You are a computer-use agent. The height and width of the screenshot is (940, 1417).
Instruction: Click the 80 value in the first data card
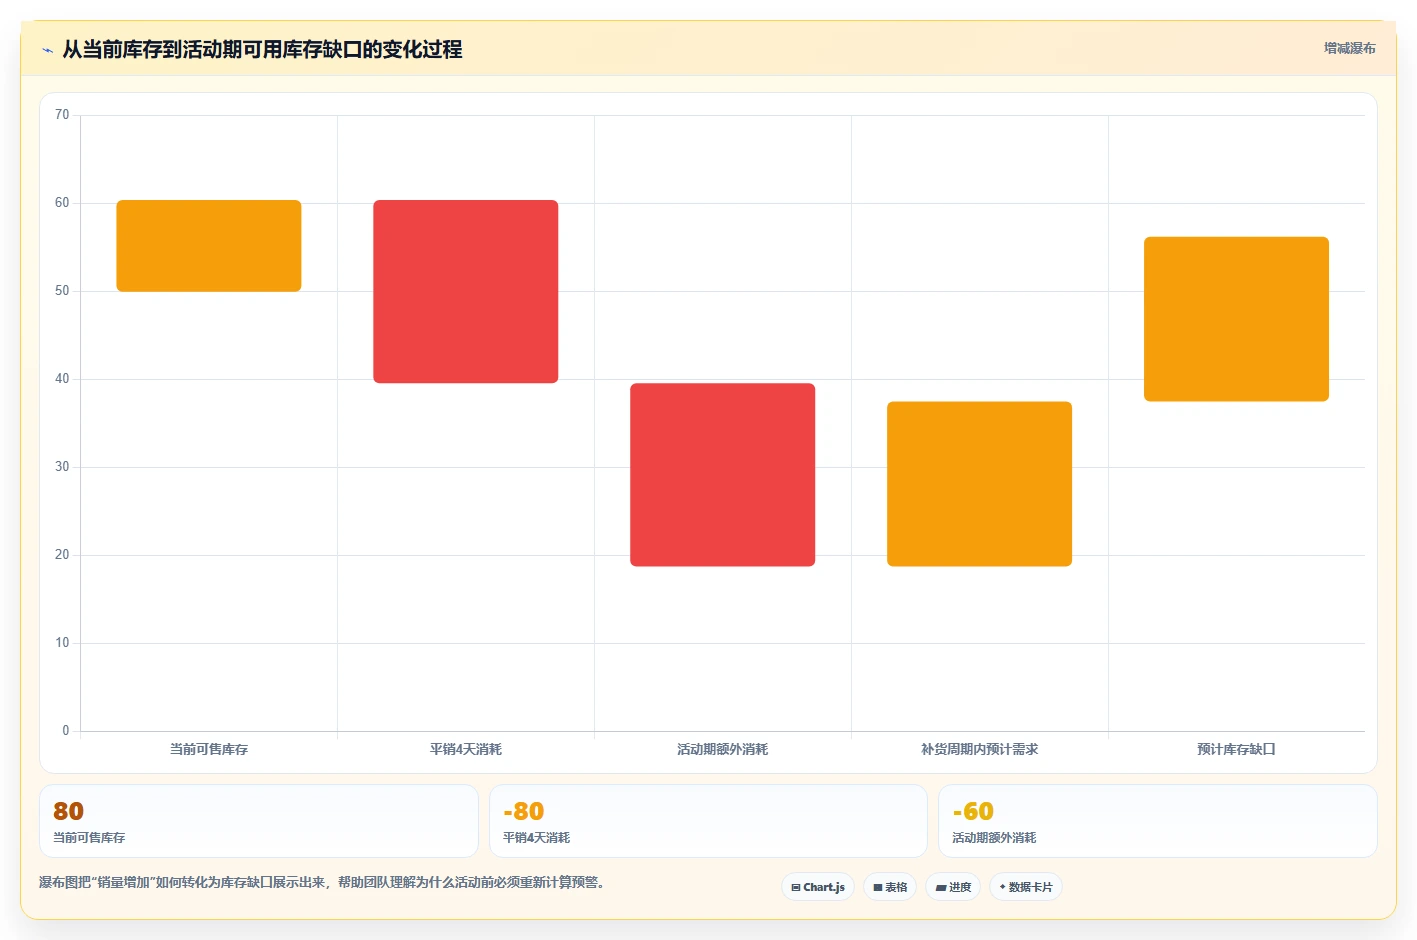[x=69, y=811]
